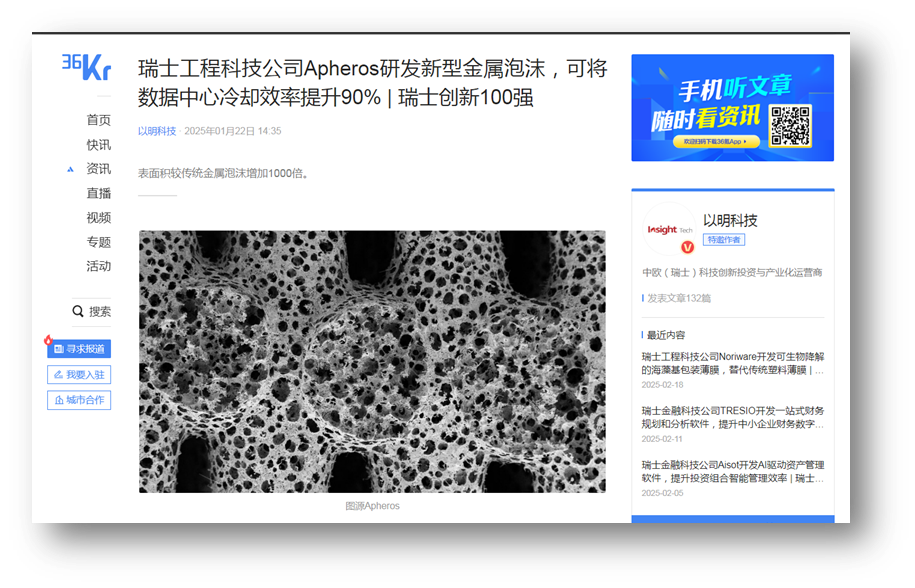Open the TRESIO financial planning article
This screenshot has height=588, width=915.
733,418
